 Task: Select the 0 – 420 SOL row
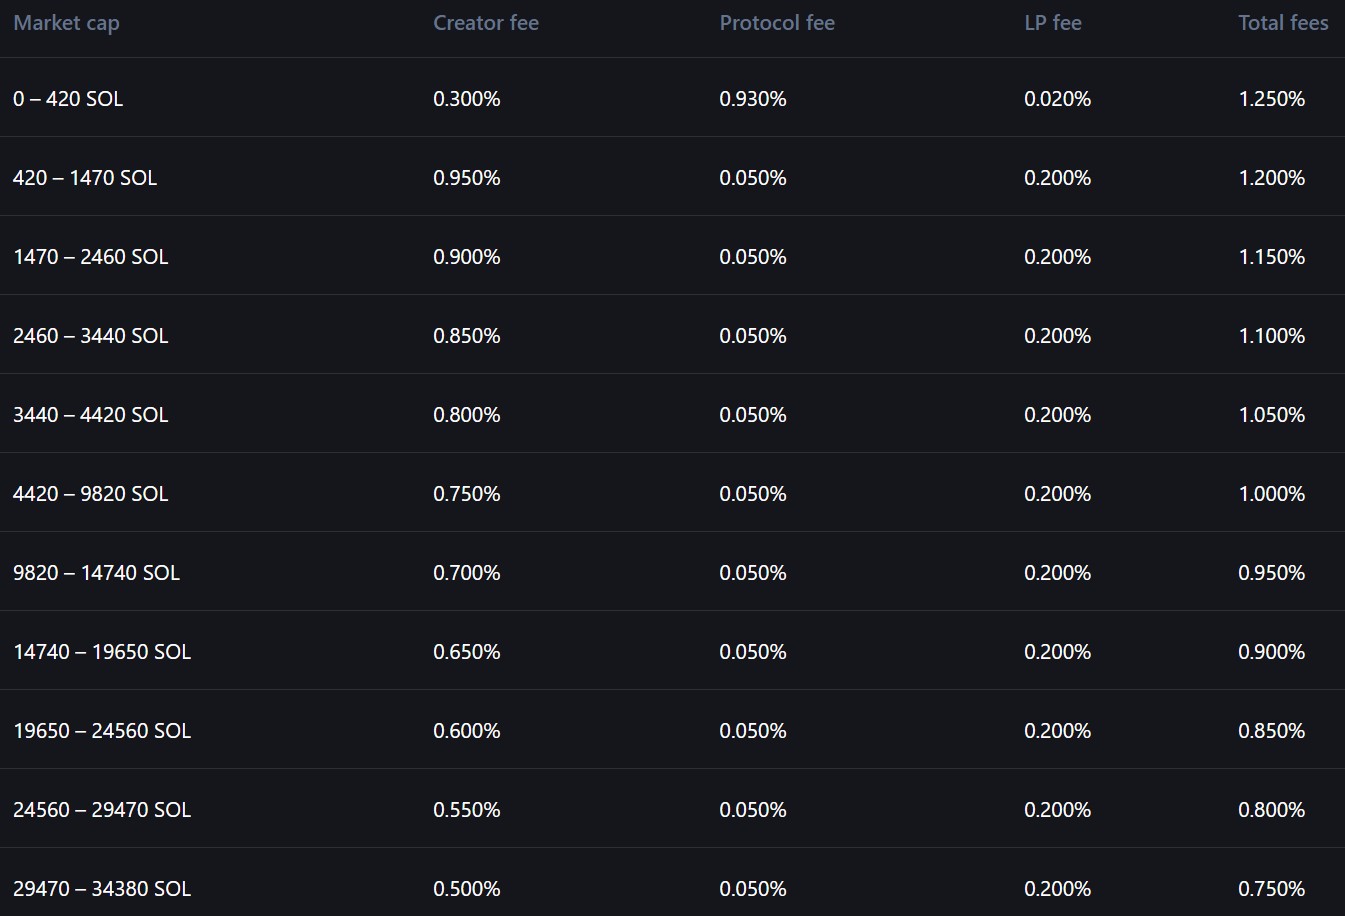(x=68, y=99)
